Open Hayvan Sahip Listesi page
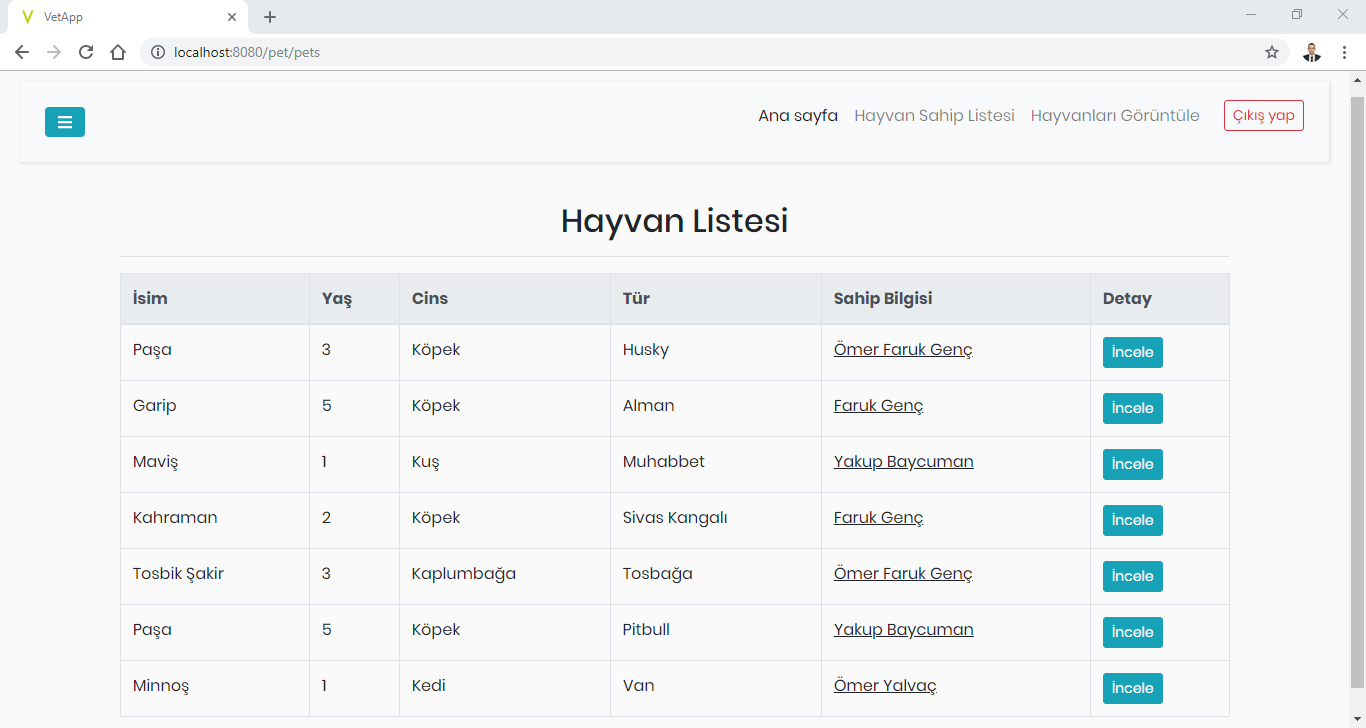Image resolution: width=1366 pixels, height=728 pixels. coord(934,116)
